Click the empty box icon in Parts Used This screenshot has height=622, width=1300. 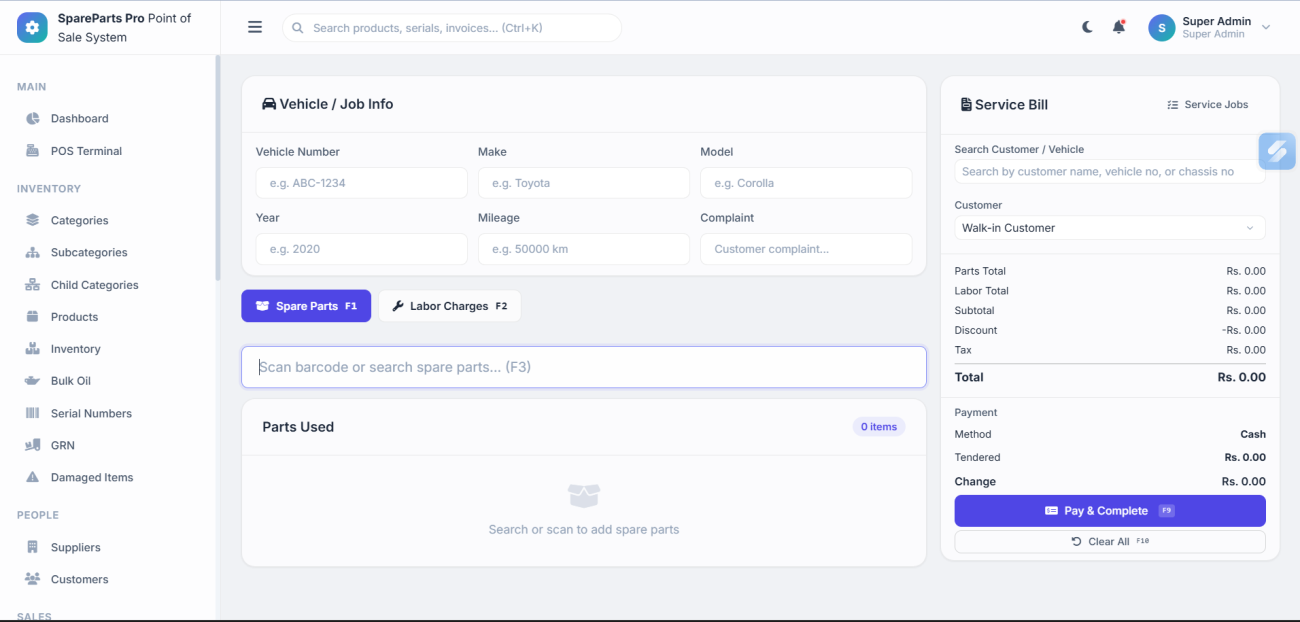point(584,495)
